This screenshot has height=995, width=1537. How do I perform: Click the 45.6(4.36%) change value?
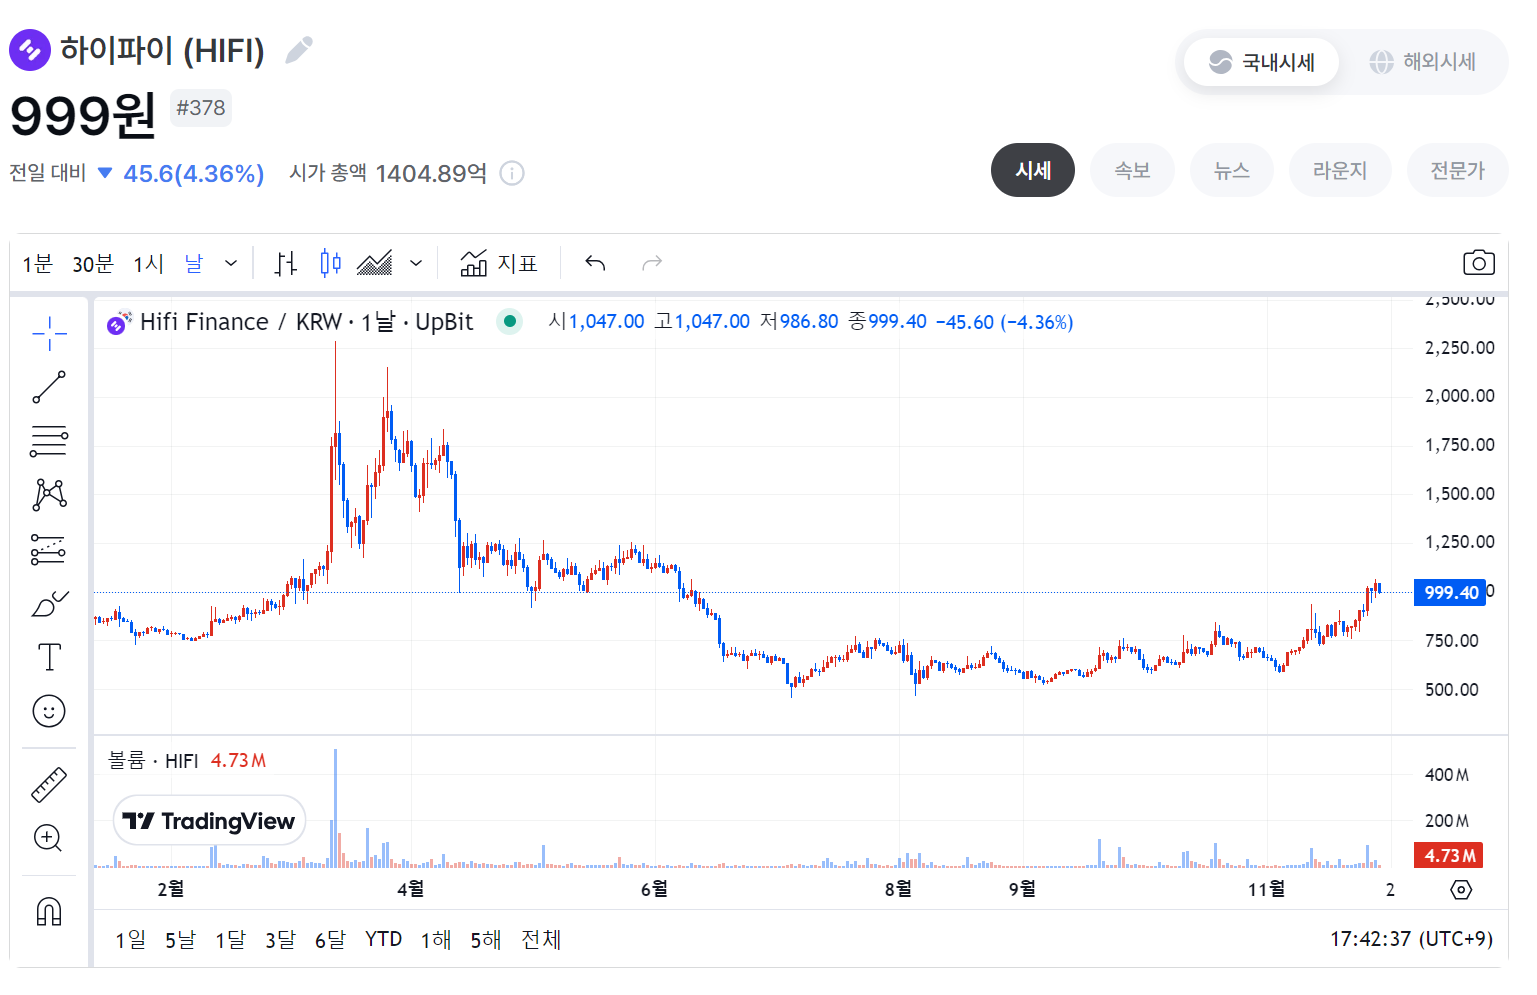coord(194,174)
